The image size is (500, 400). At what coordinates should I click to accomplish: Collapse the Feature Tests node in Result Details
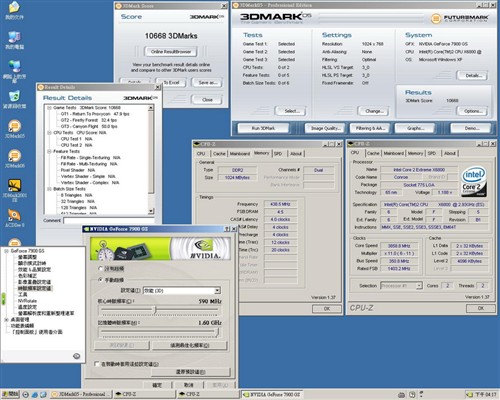[x=49, y=151]
